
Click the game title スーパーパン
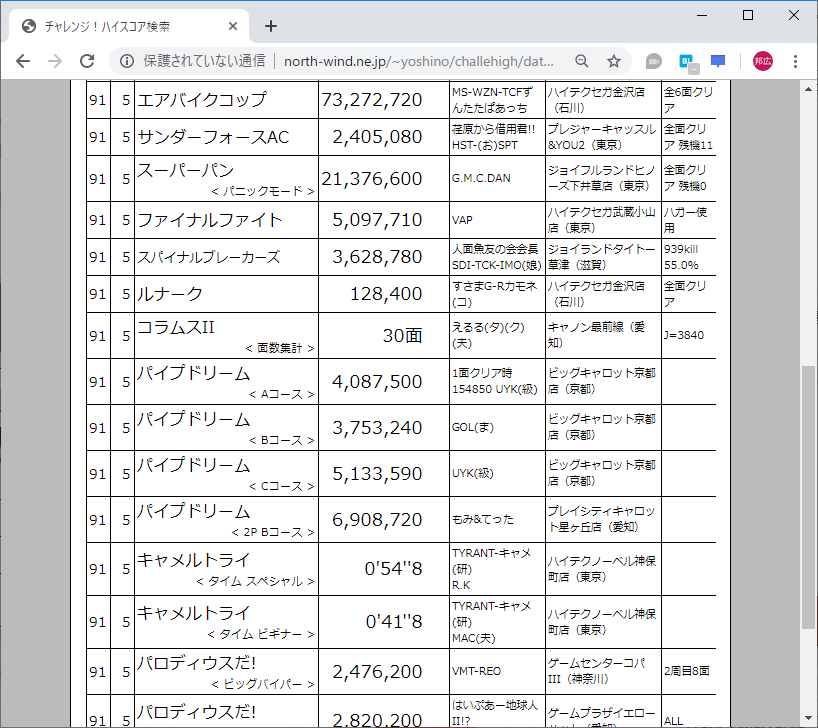point(185,170)
